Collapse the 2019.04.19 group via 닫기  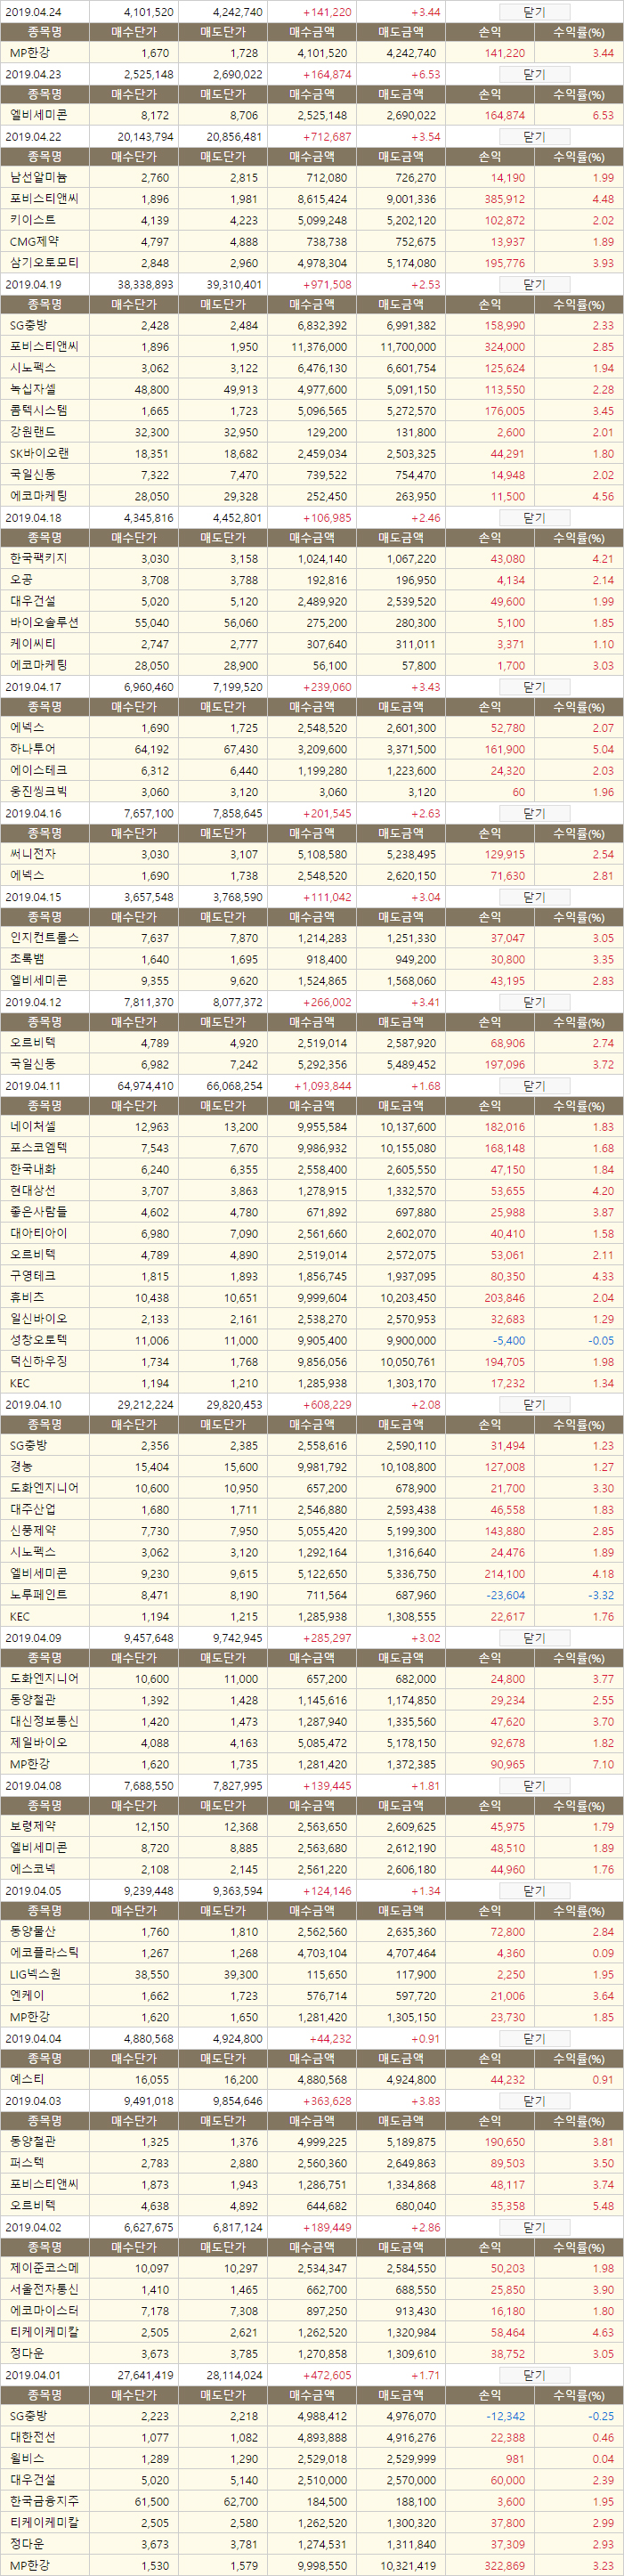(534, 284)
